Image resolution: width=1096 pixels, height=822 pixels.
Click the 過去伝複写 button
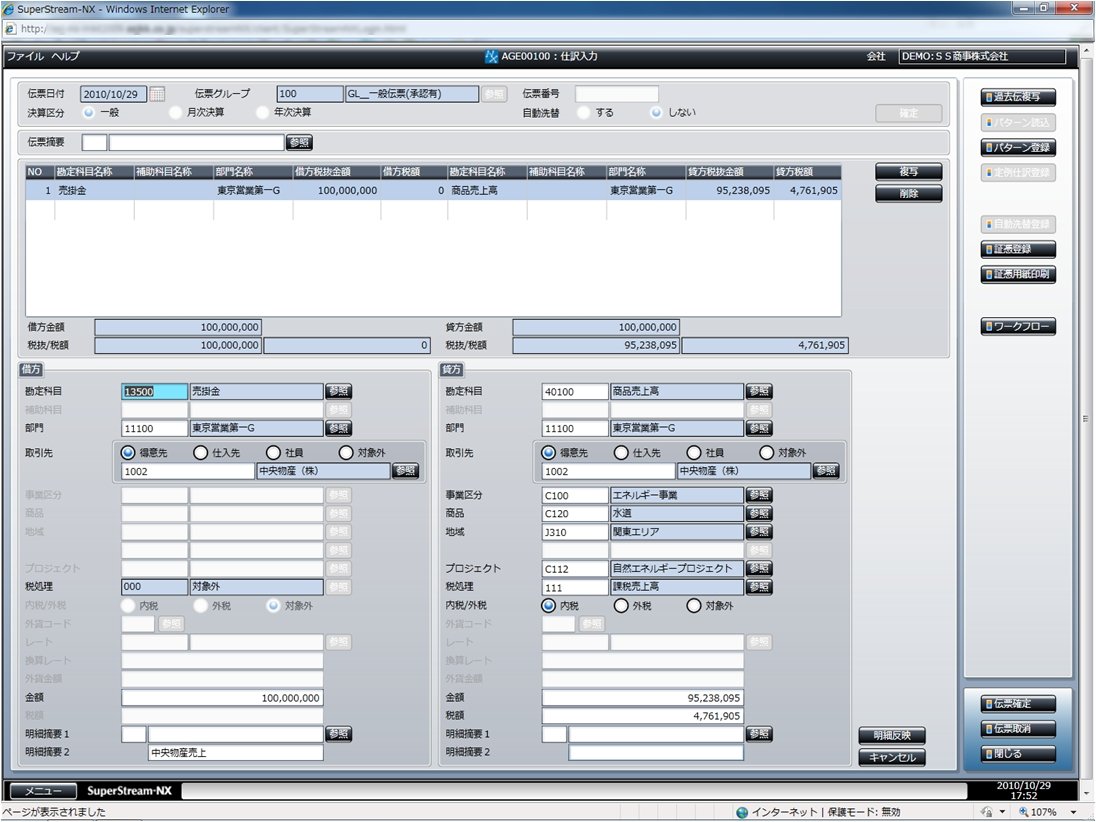[1018, 97]
